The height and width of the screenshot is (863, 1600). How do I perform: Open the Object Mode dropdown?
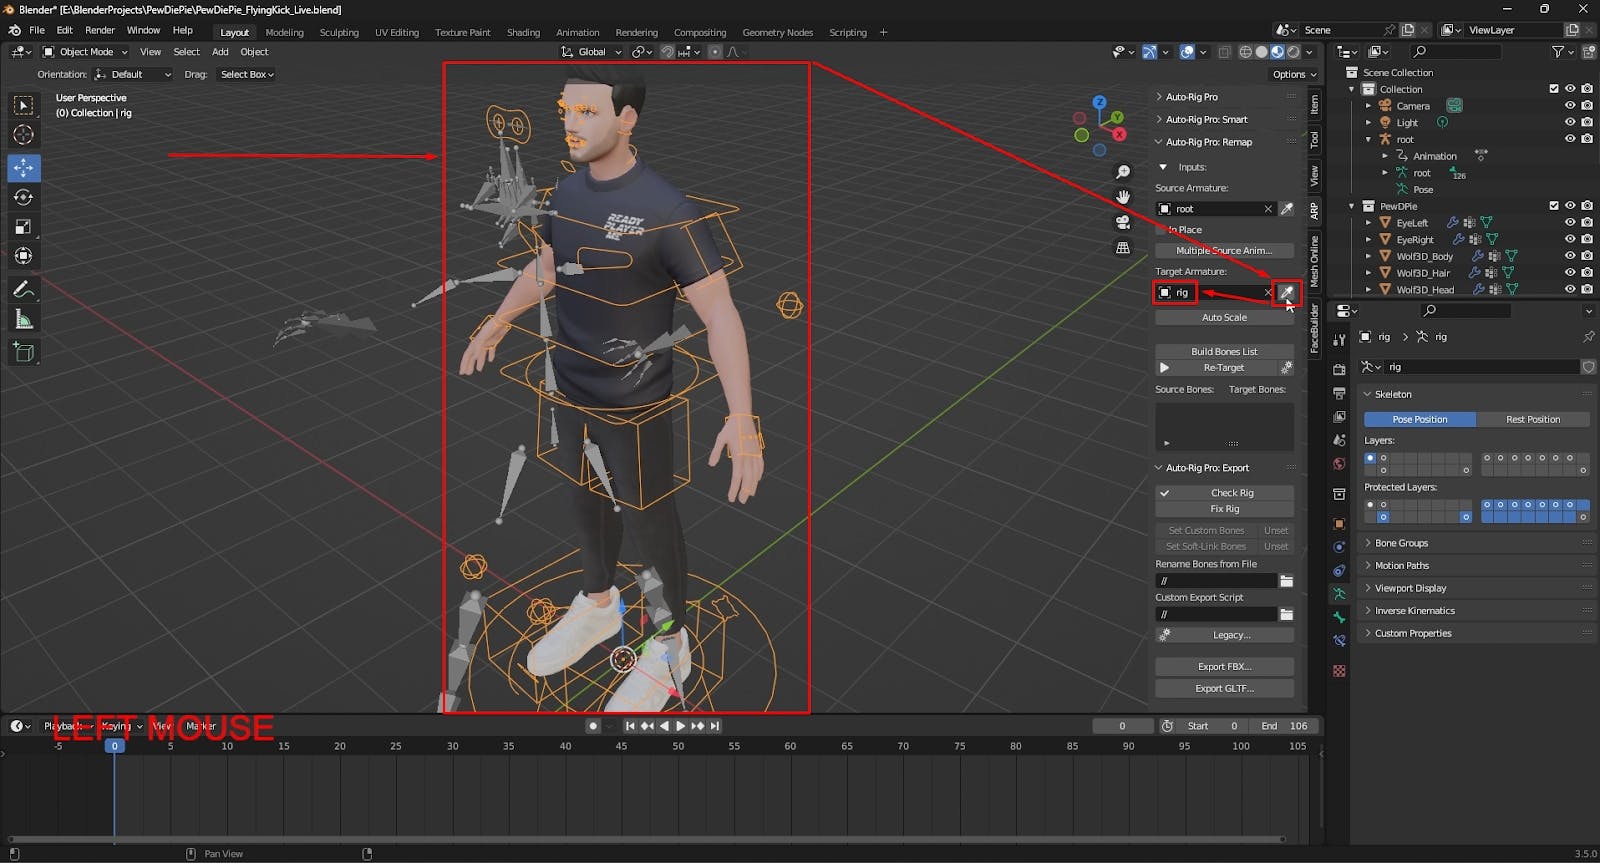click(x=86, y=52)
